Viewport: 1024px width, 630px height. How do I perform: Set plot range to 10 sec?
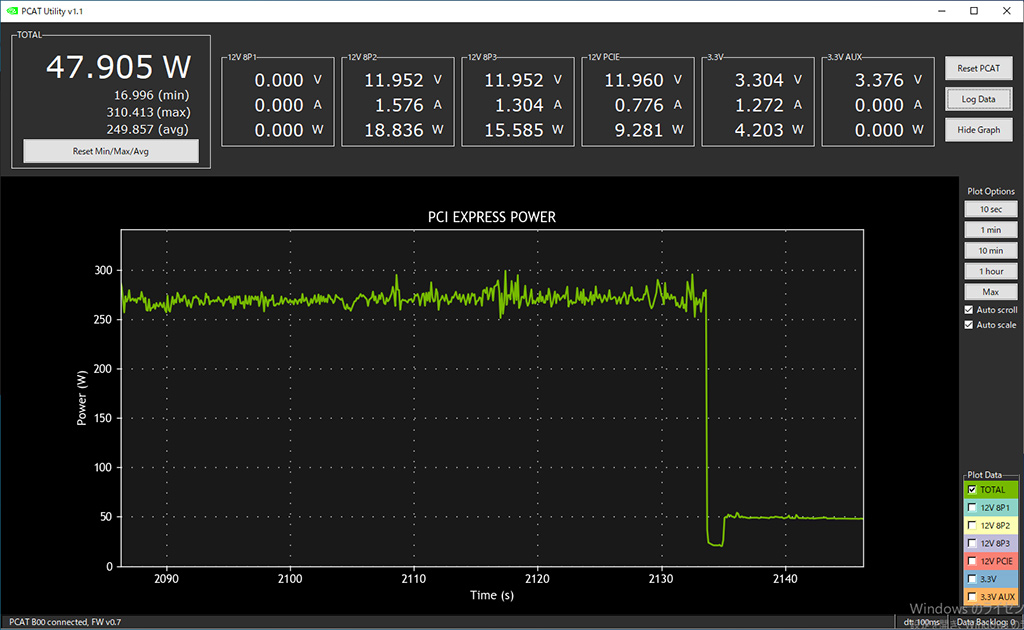(x=990, y=210)
